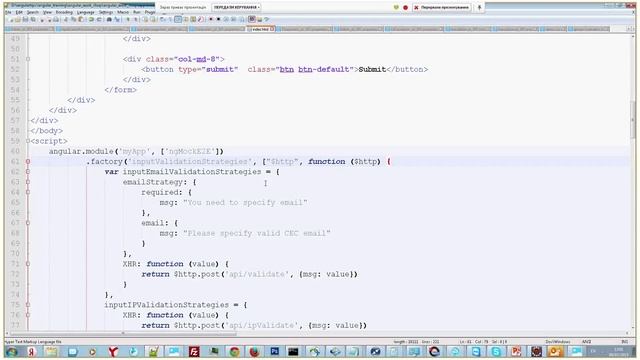Click the 'api/validate' string on line 72
Screen dimensions: 640x360
(257, 274)
